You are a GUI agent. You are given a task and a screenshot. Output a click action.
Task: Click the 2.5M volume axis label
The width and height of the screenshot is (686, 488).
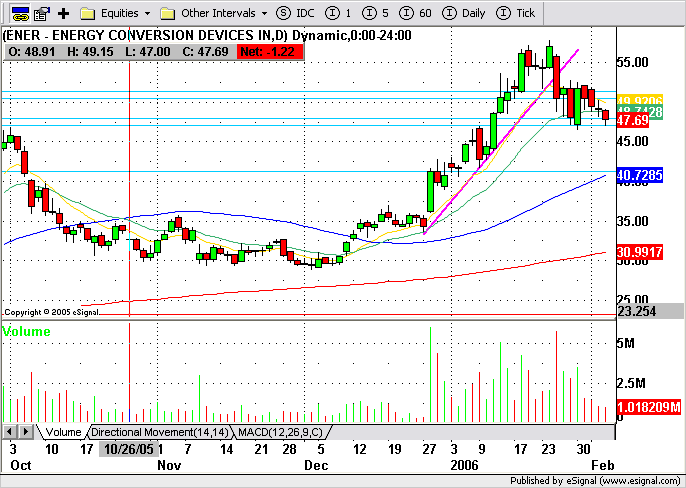(x=631, y=383)
